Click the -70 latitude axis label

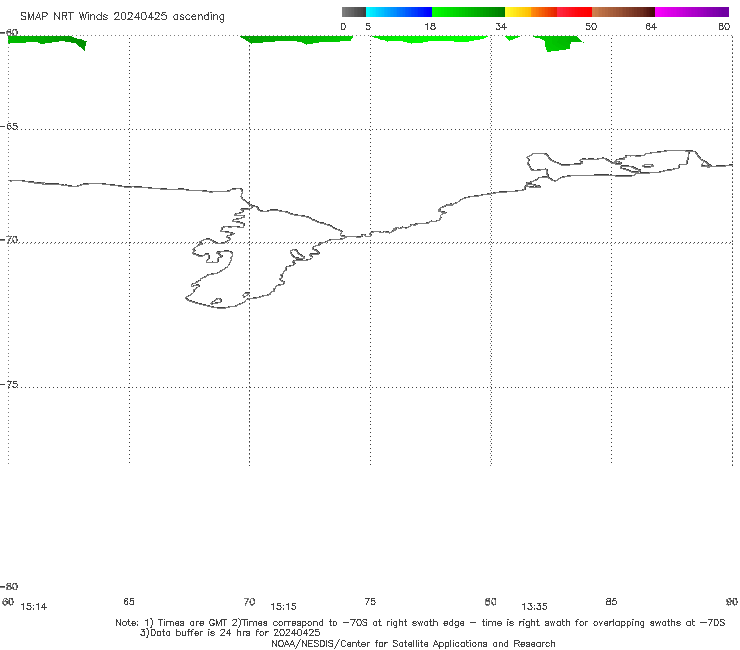pos(9,240)
